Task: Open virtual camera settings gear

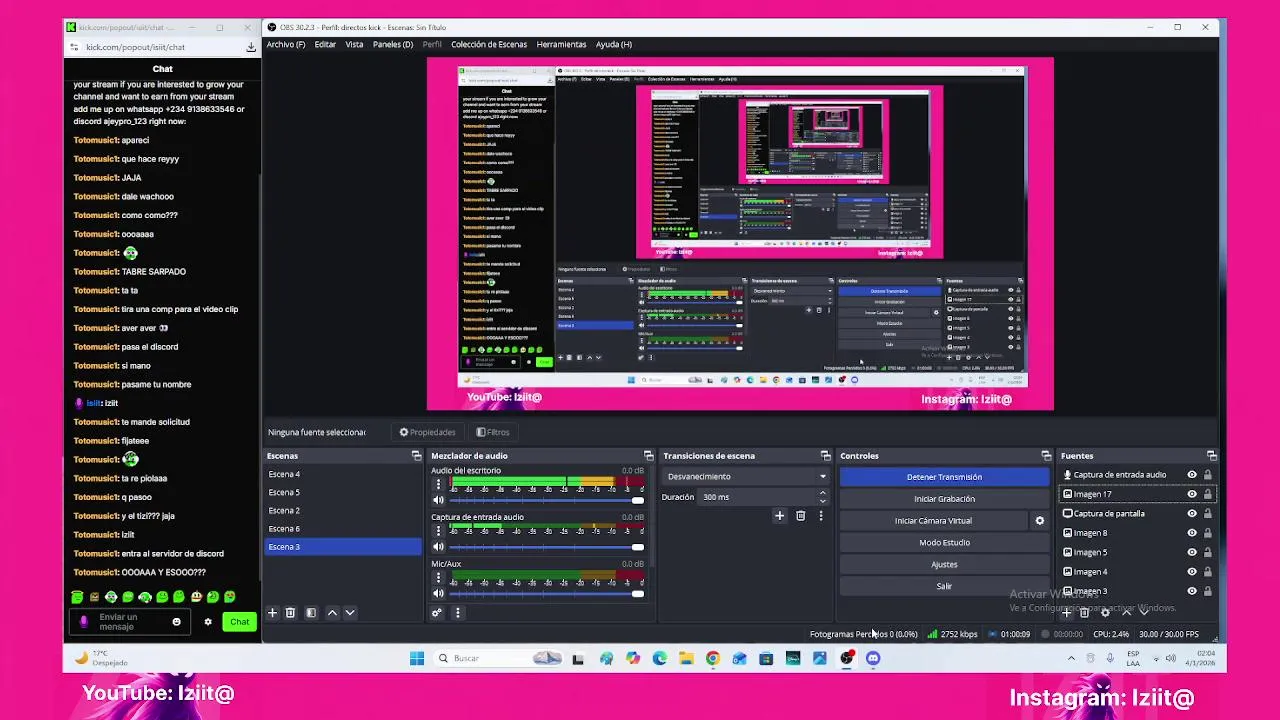Action: [1039, 521]
